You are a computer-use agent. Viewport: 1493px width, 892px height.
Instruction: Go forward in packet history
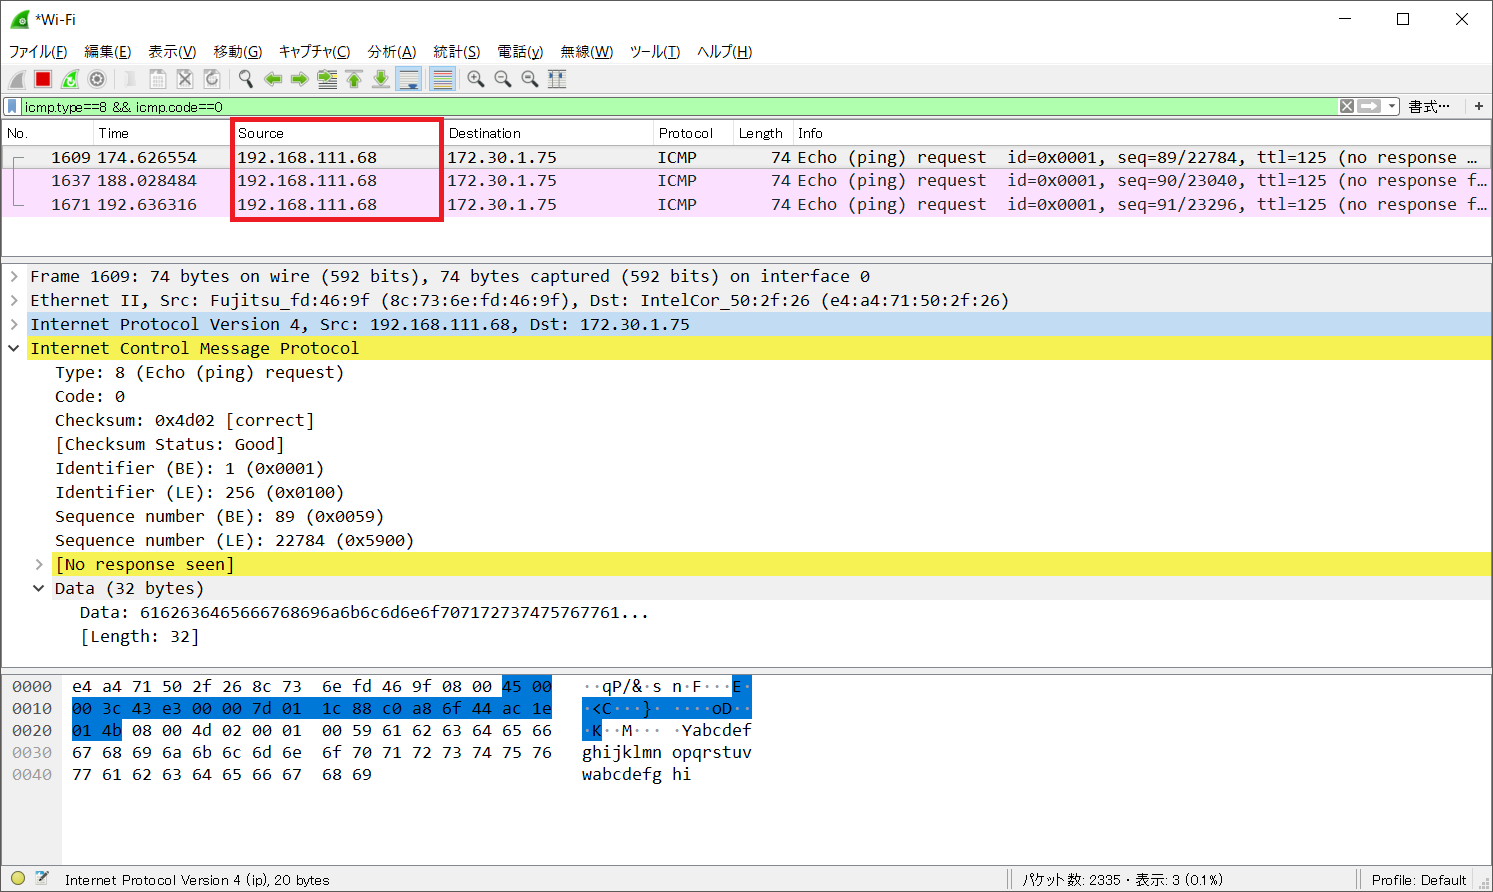(x=299, y=79)
